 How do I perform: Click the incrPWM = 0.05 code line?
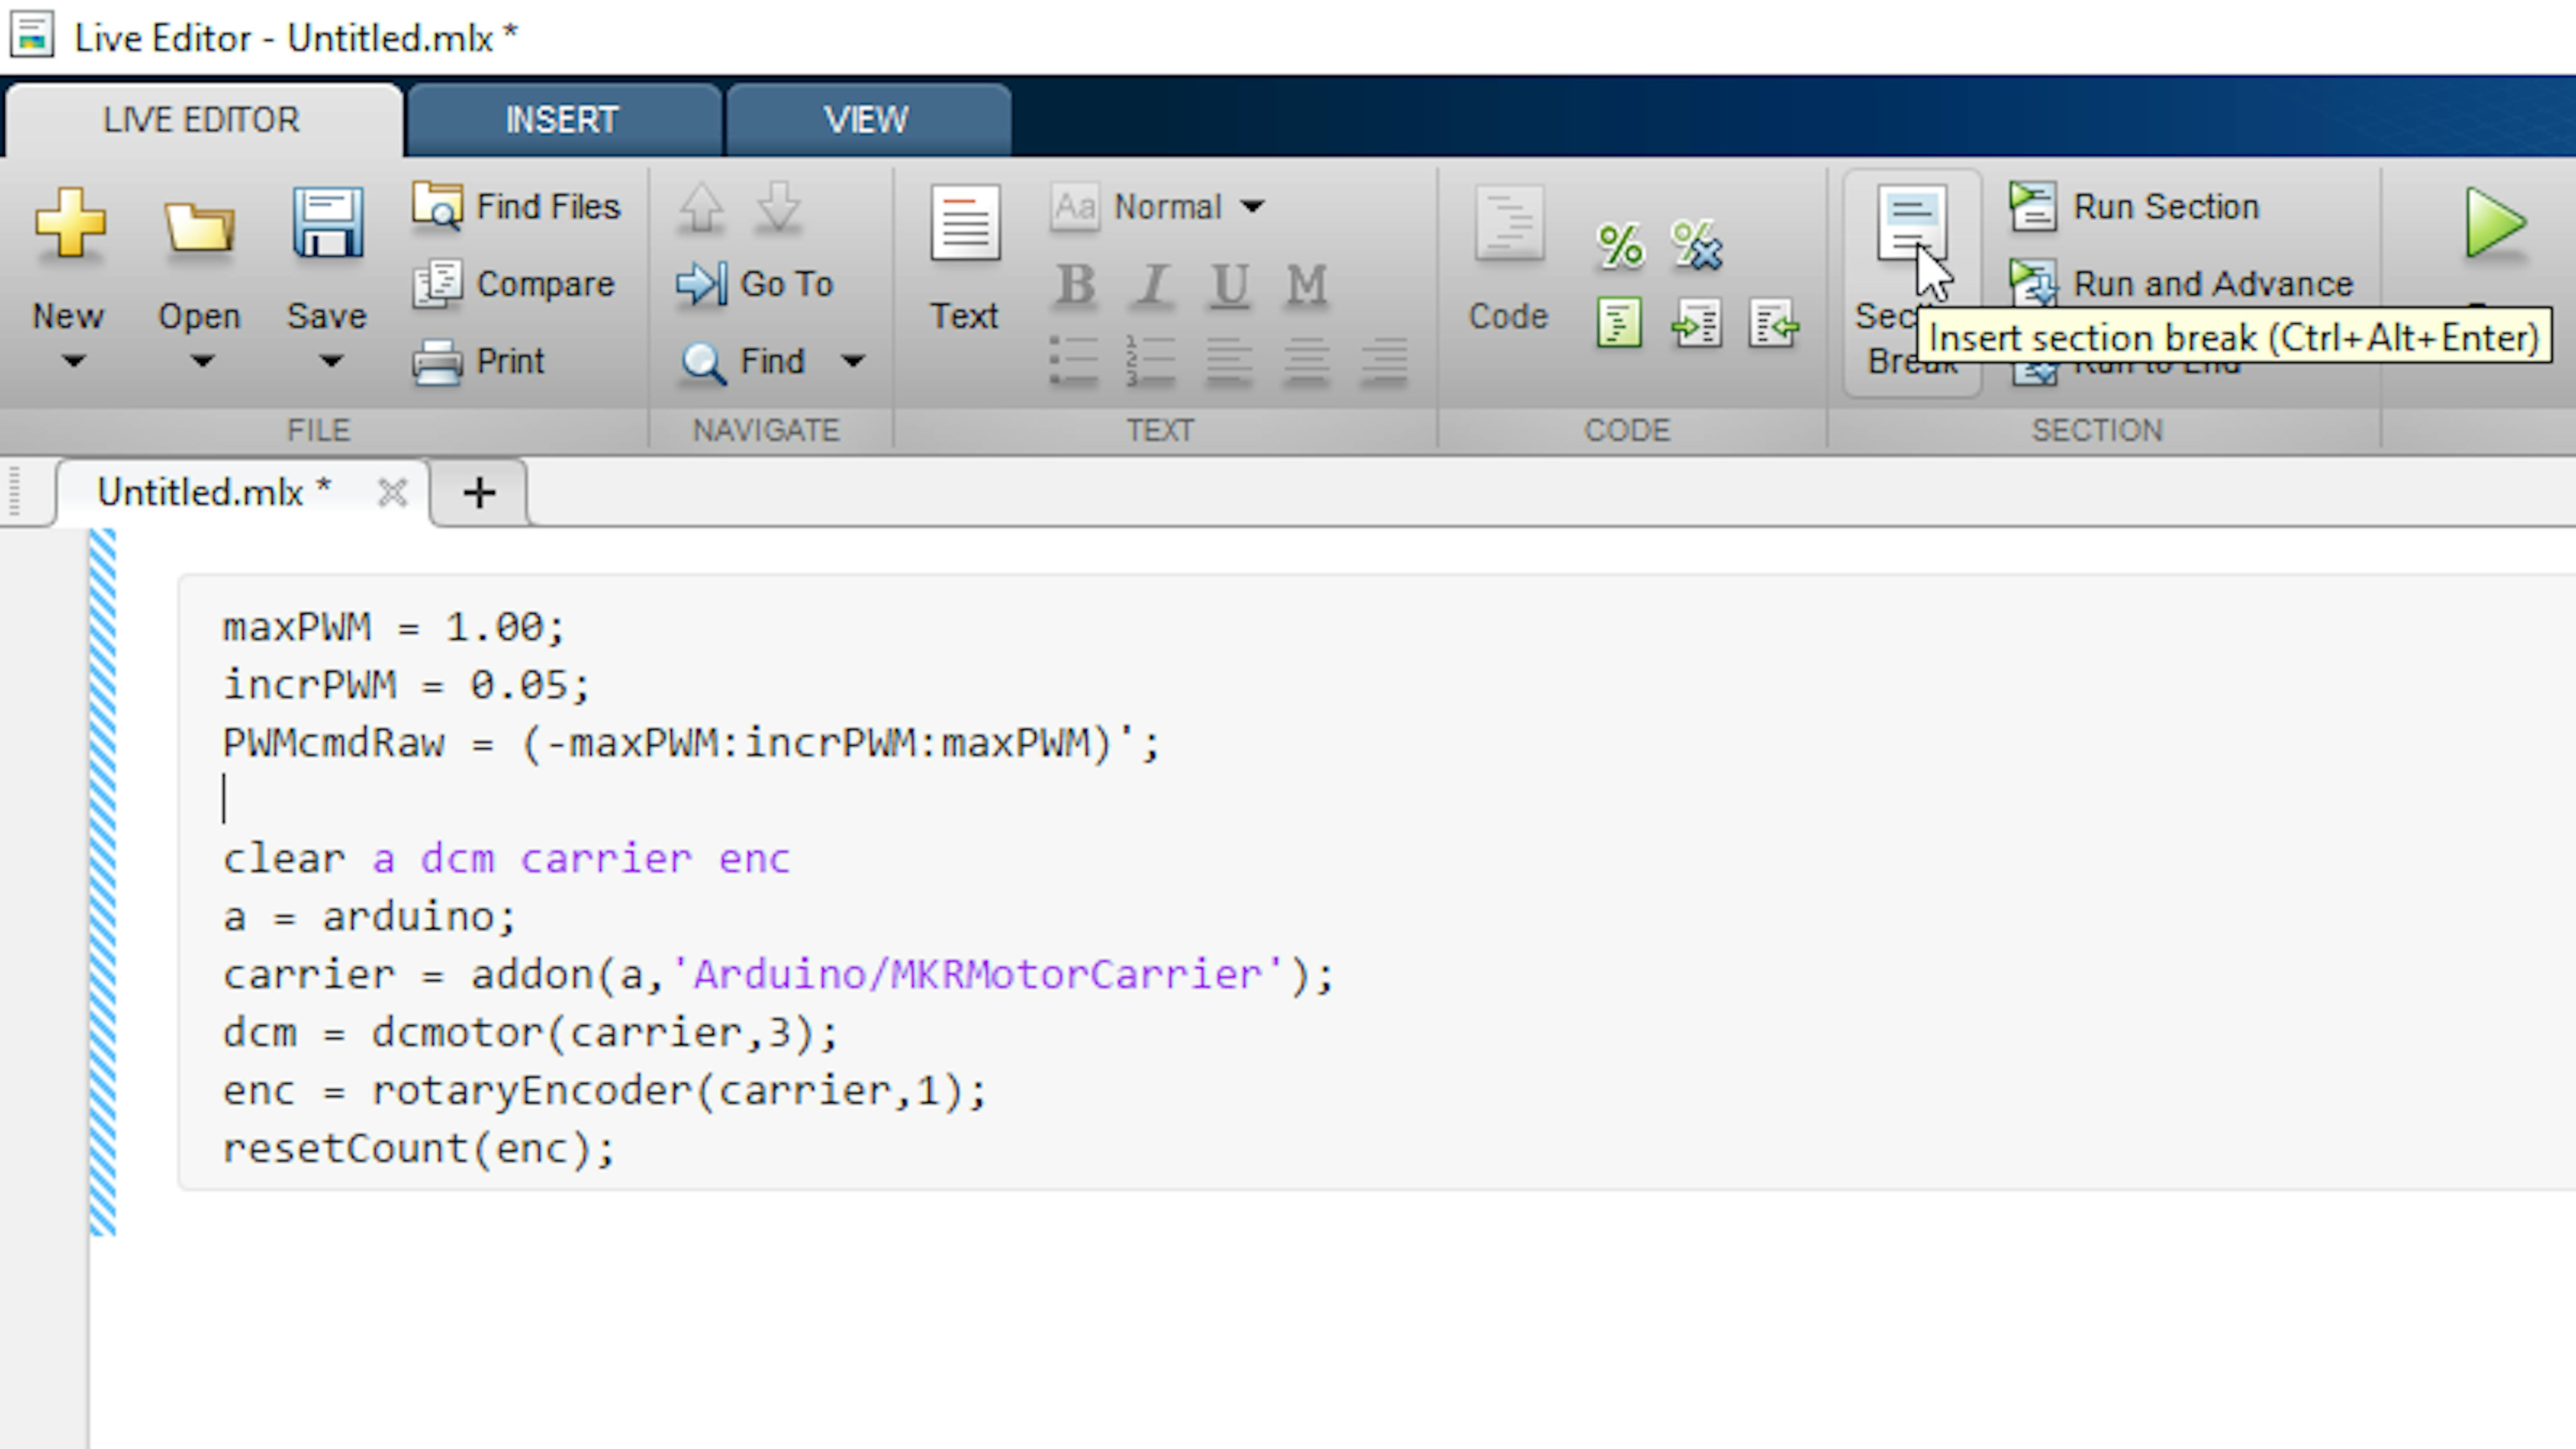point(406,686)
